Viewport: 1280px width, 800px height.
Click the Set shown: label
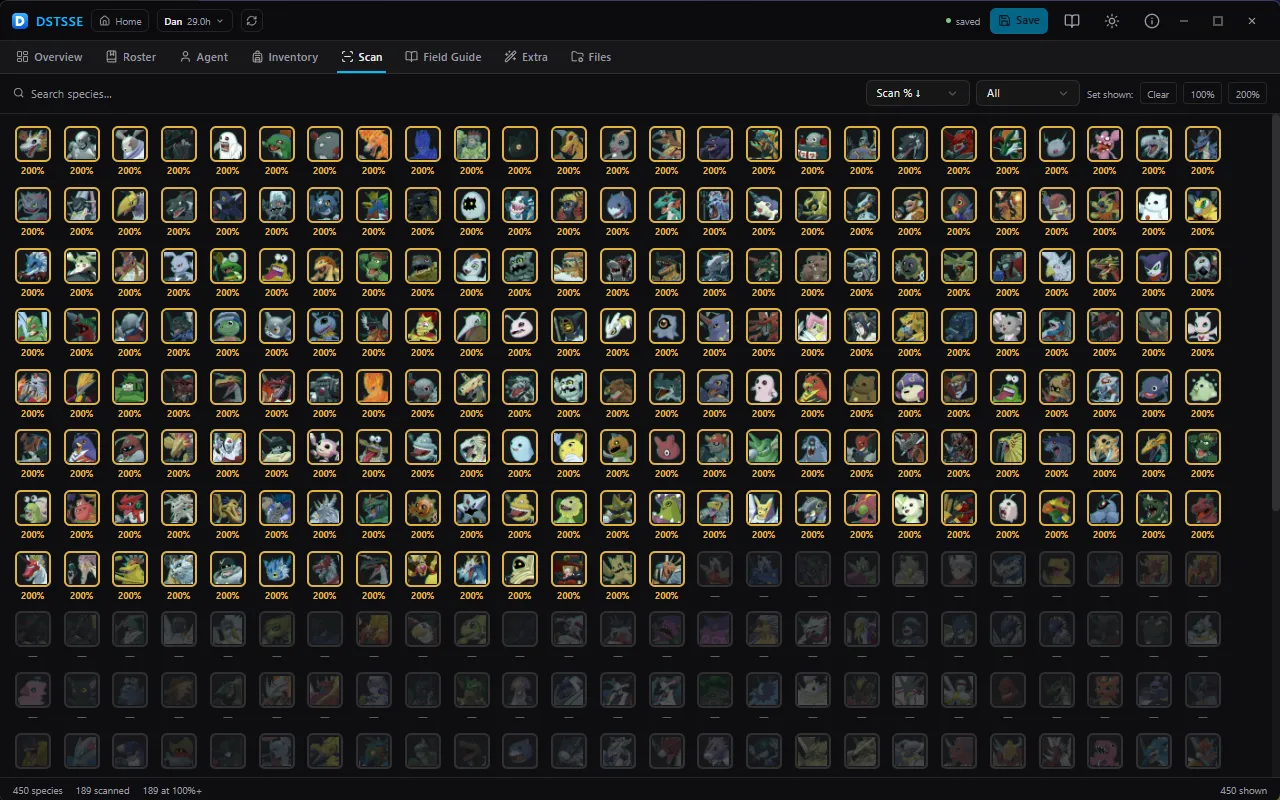click(1110, 94)
